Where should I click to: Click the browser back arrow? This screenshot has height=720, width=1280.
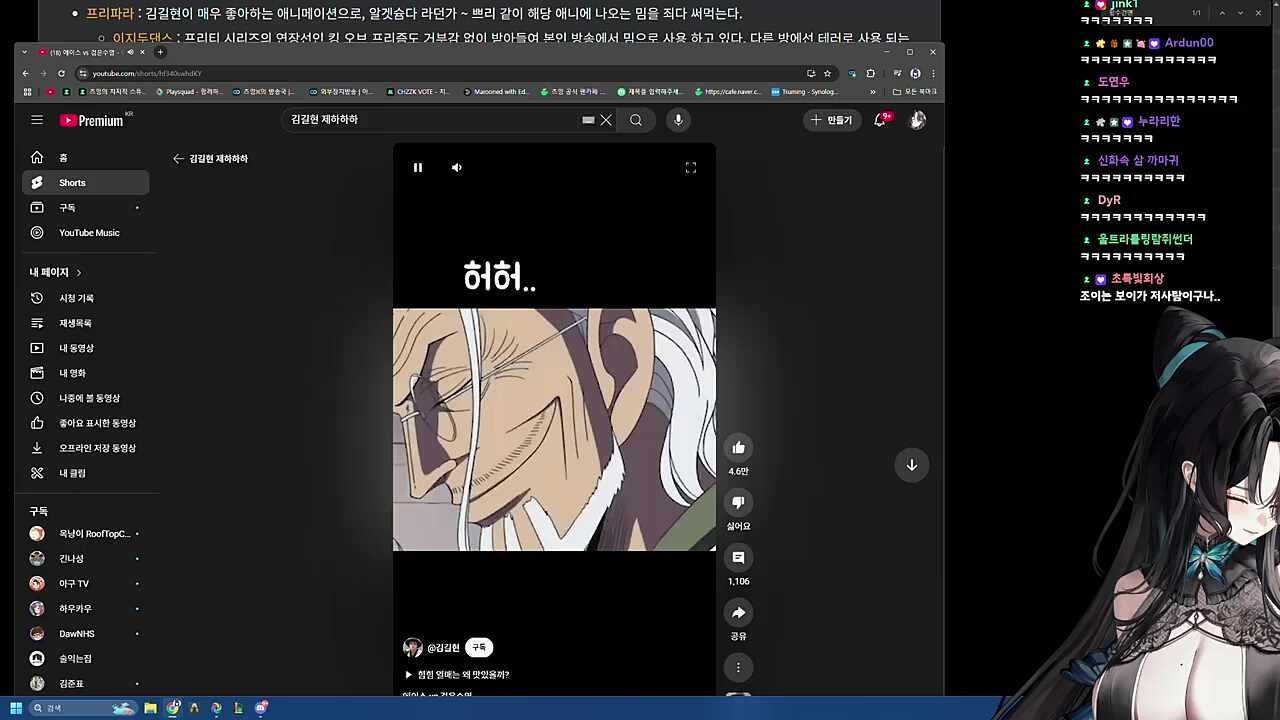point(27,73)
